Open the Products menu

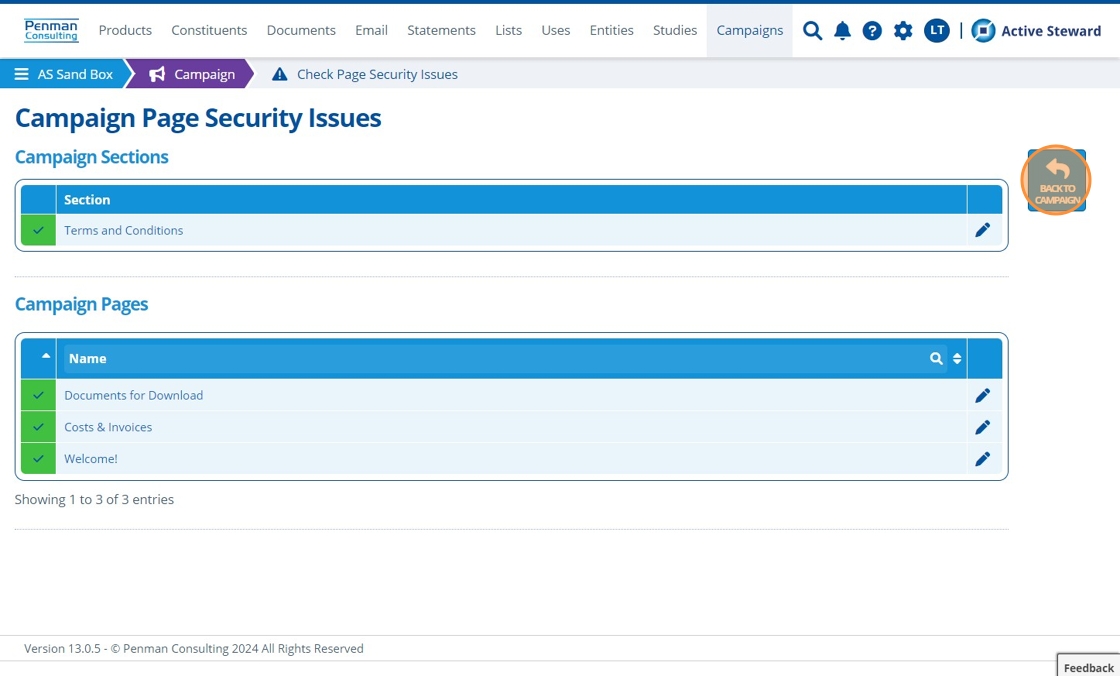pos(125,31)
